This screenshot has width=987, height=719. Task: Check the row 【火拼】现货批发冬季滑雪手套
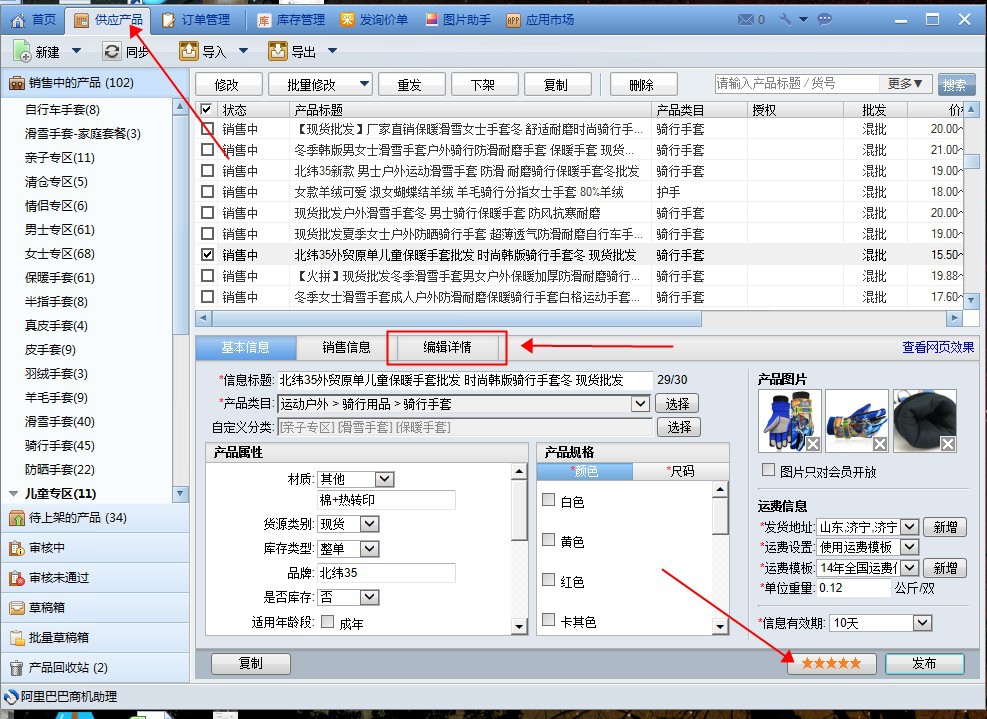click(207, 275)
